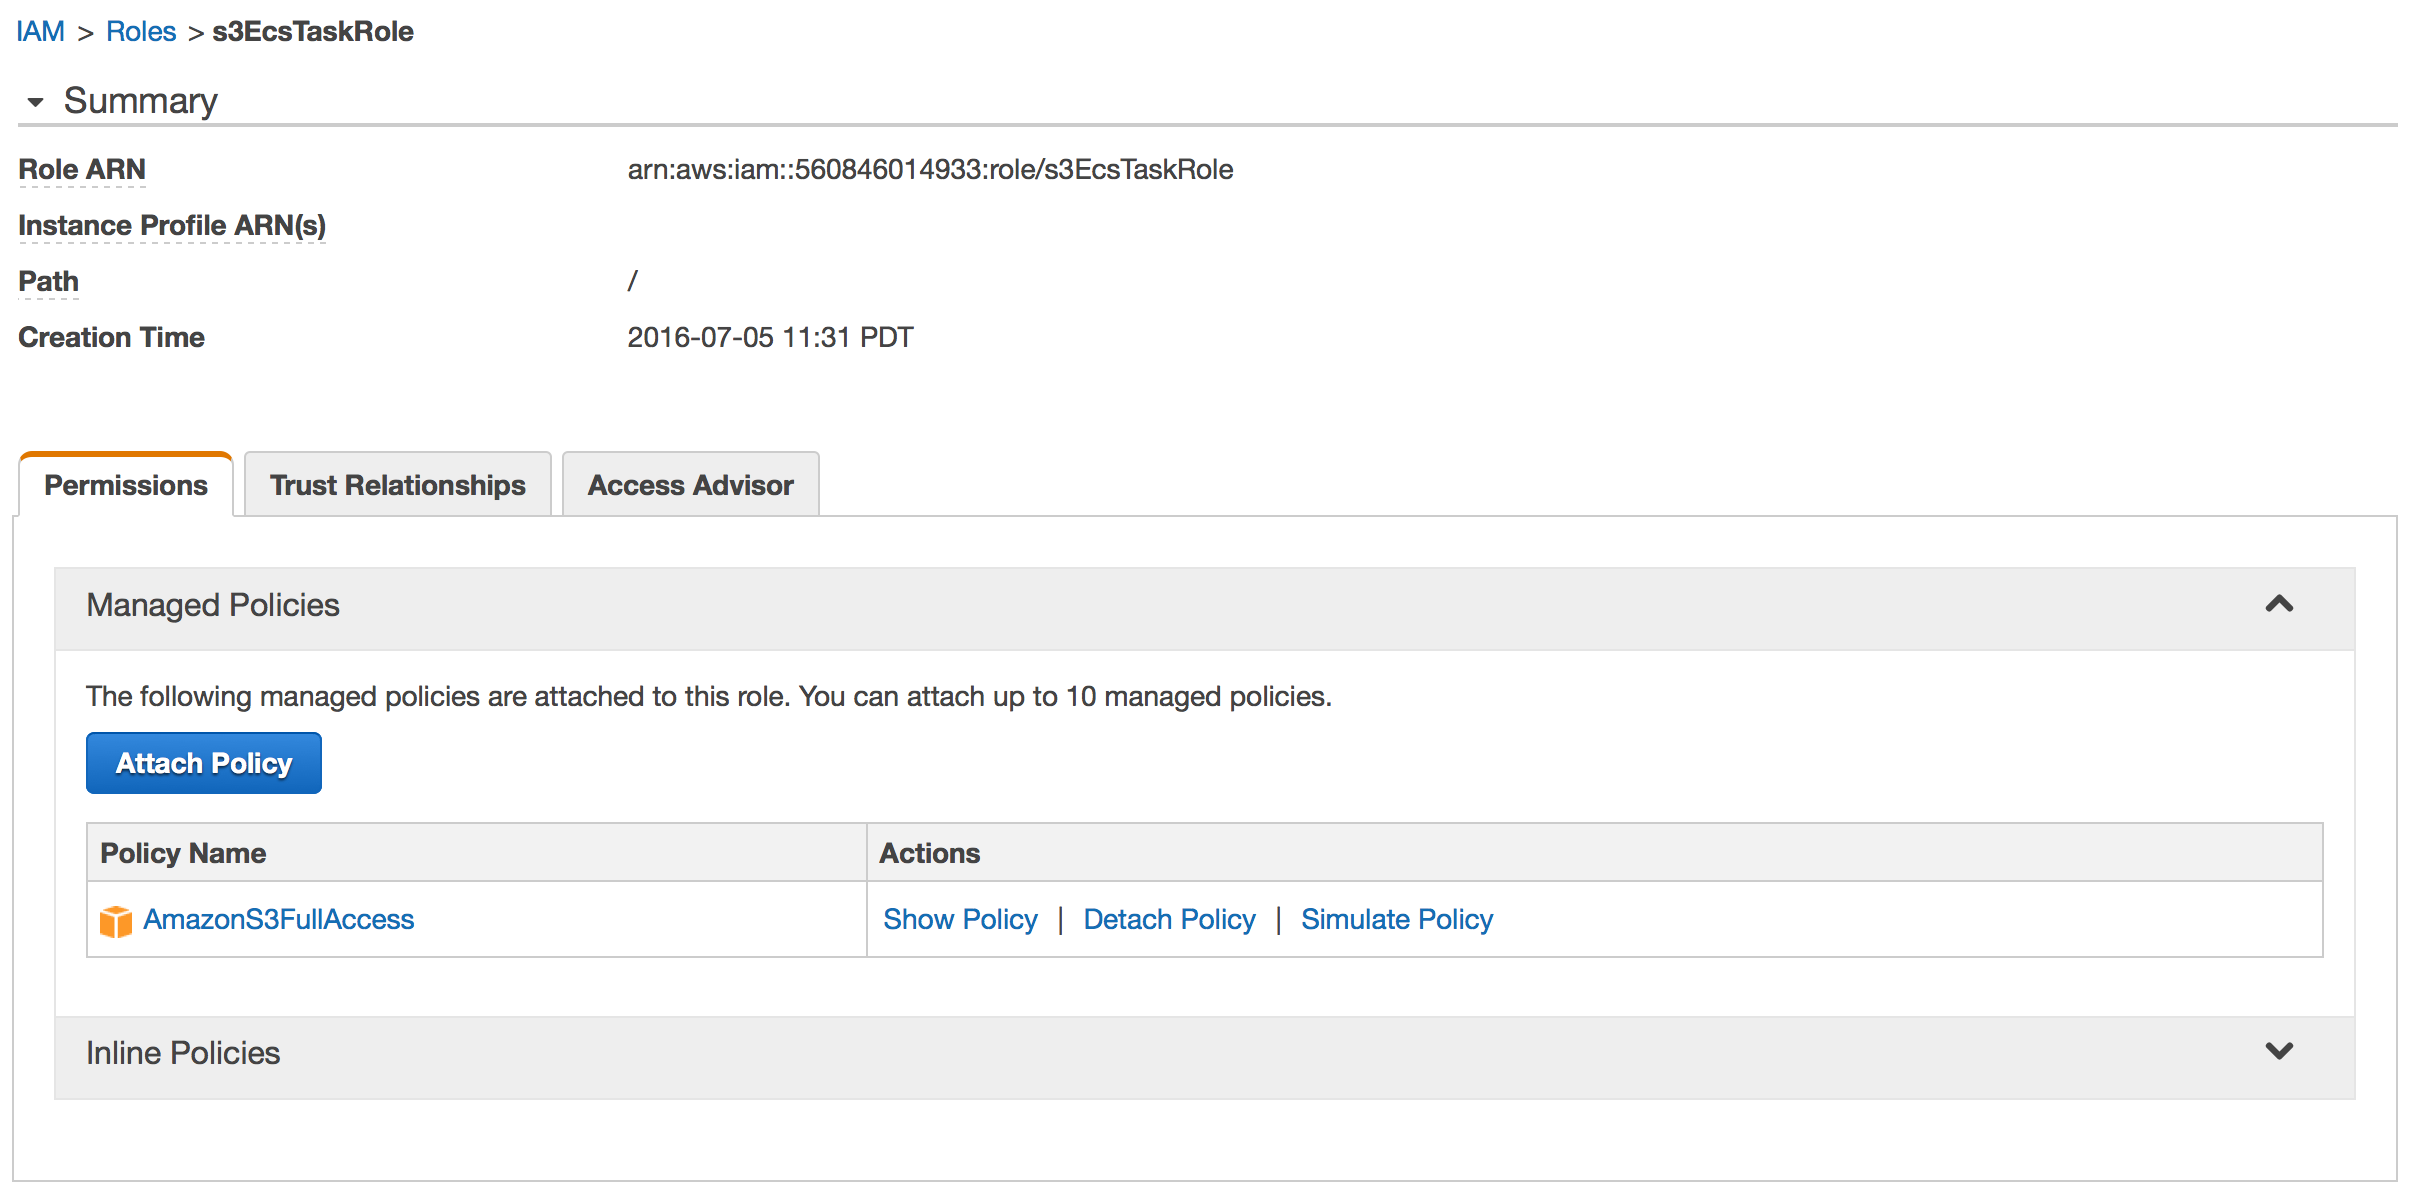2410x1200 pixels.
Task: Click the Simulate Policy link
Action: (1397, 919)
